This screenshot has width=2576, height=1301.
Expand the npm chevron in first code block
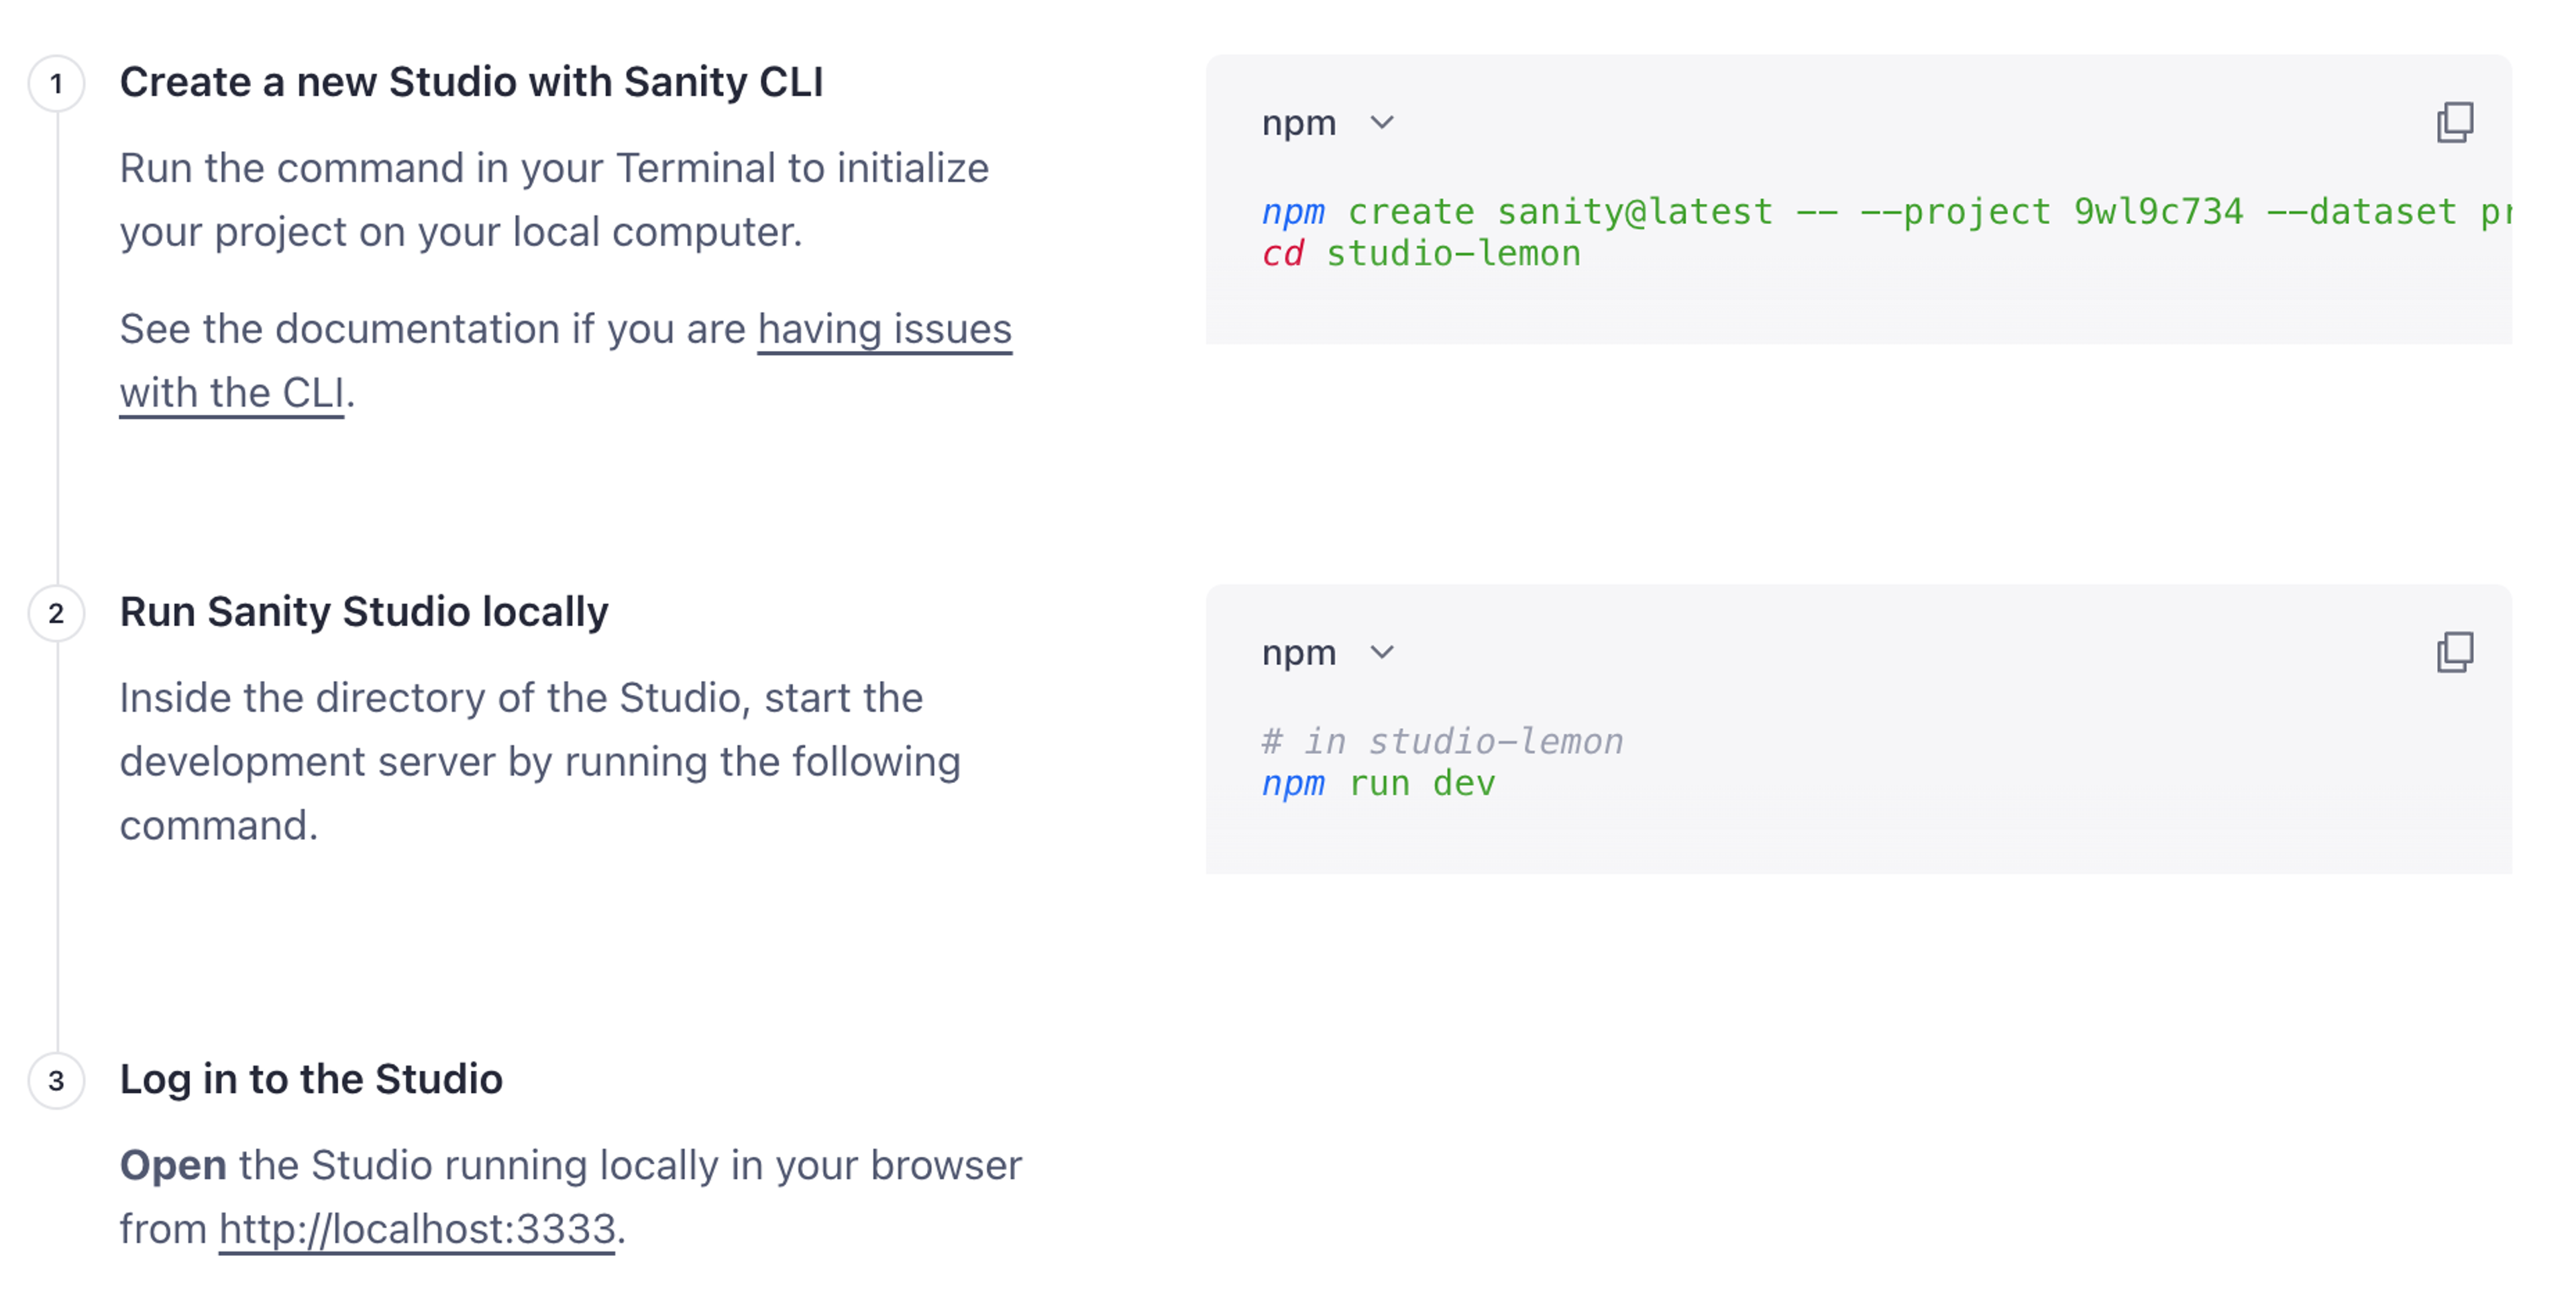1382,123
